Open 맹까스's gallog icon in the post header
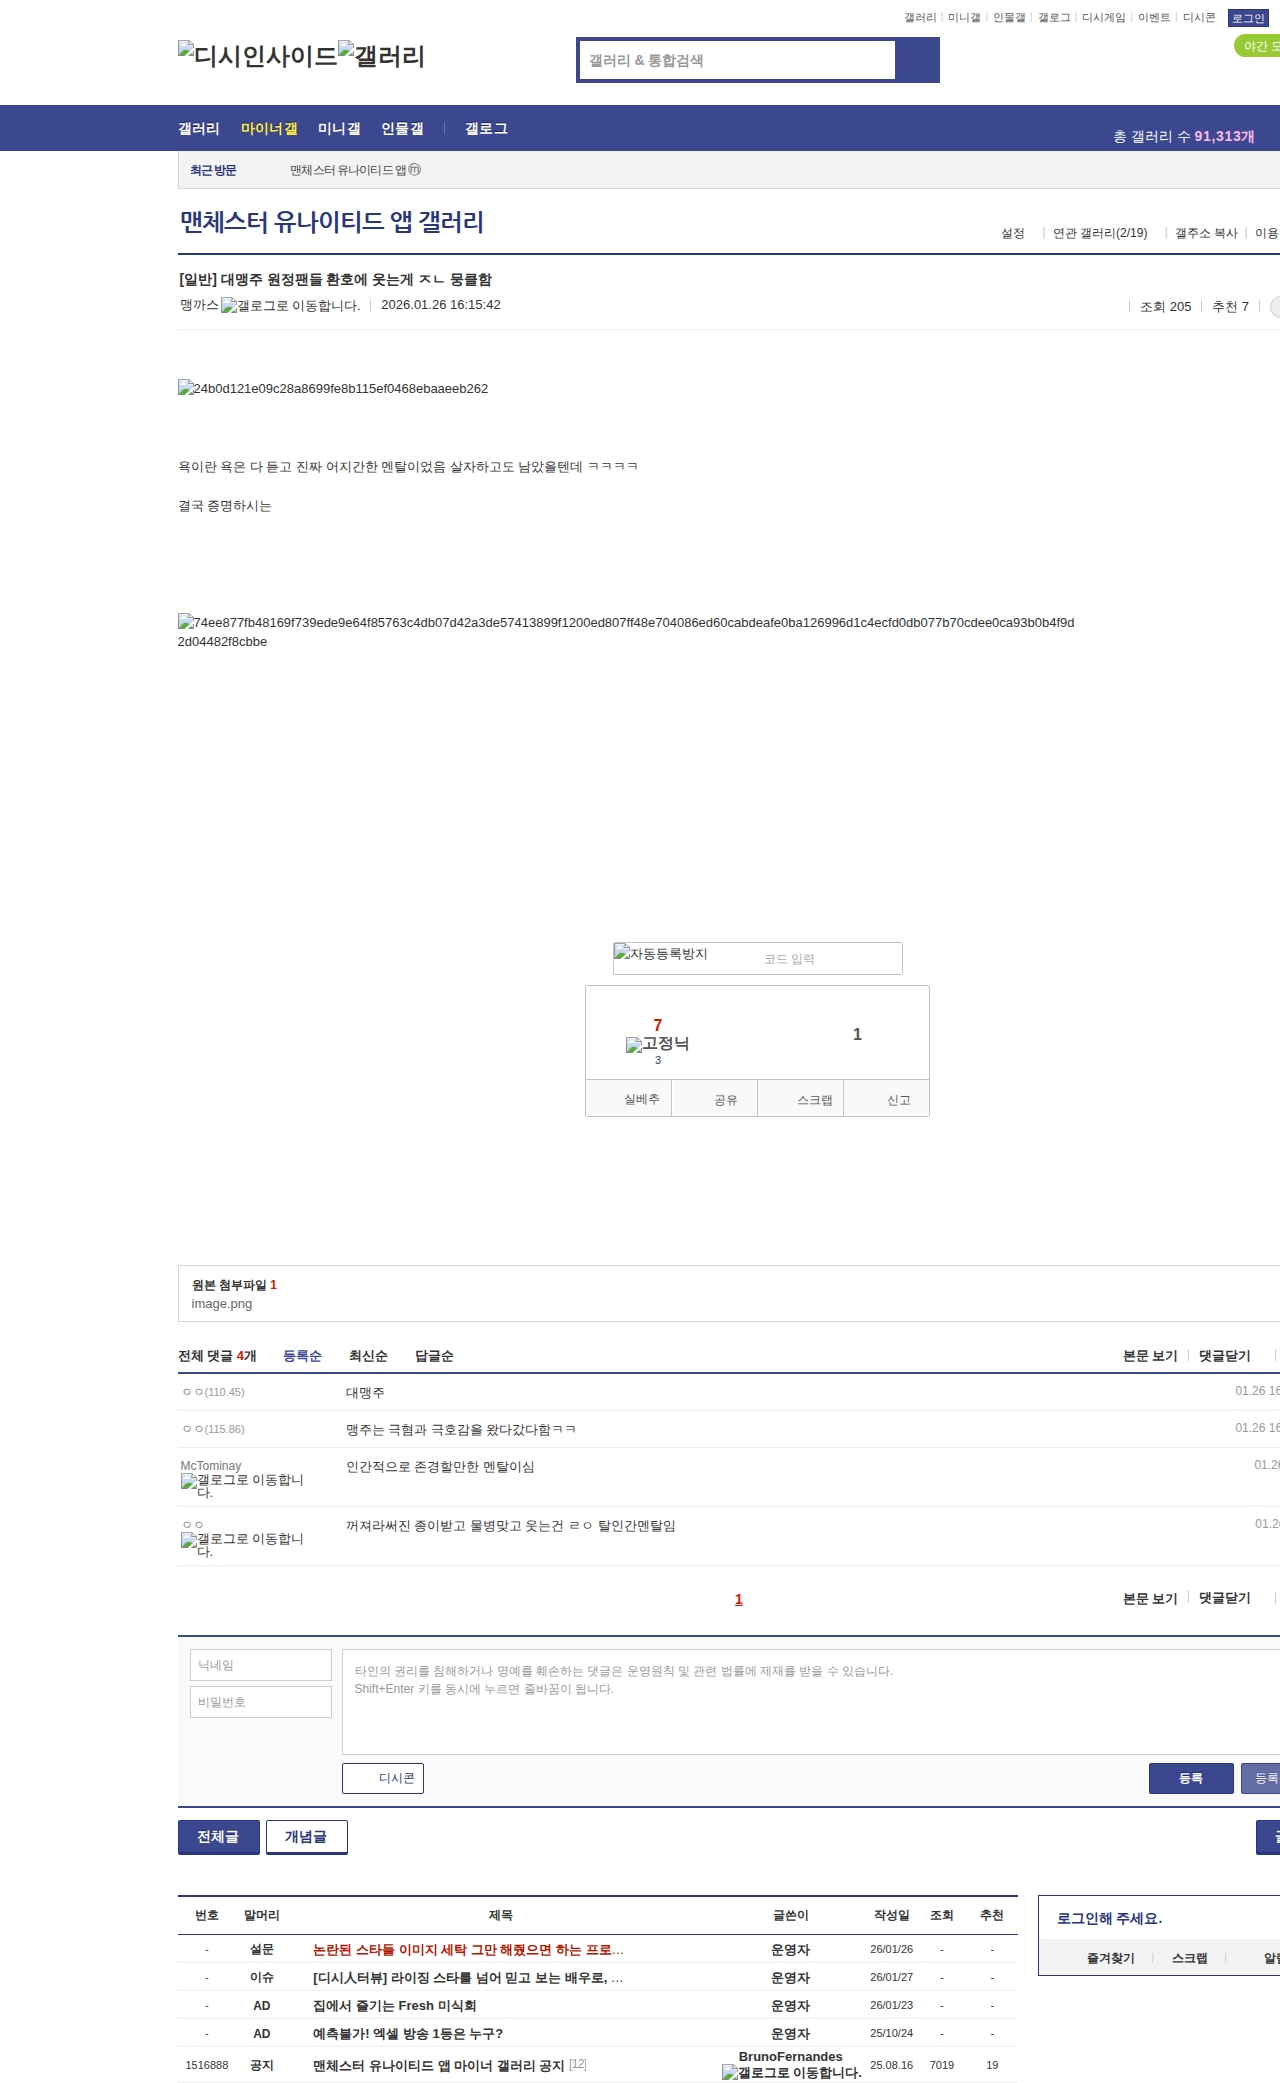 click(x=290, y=306)
